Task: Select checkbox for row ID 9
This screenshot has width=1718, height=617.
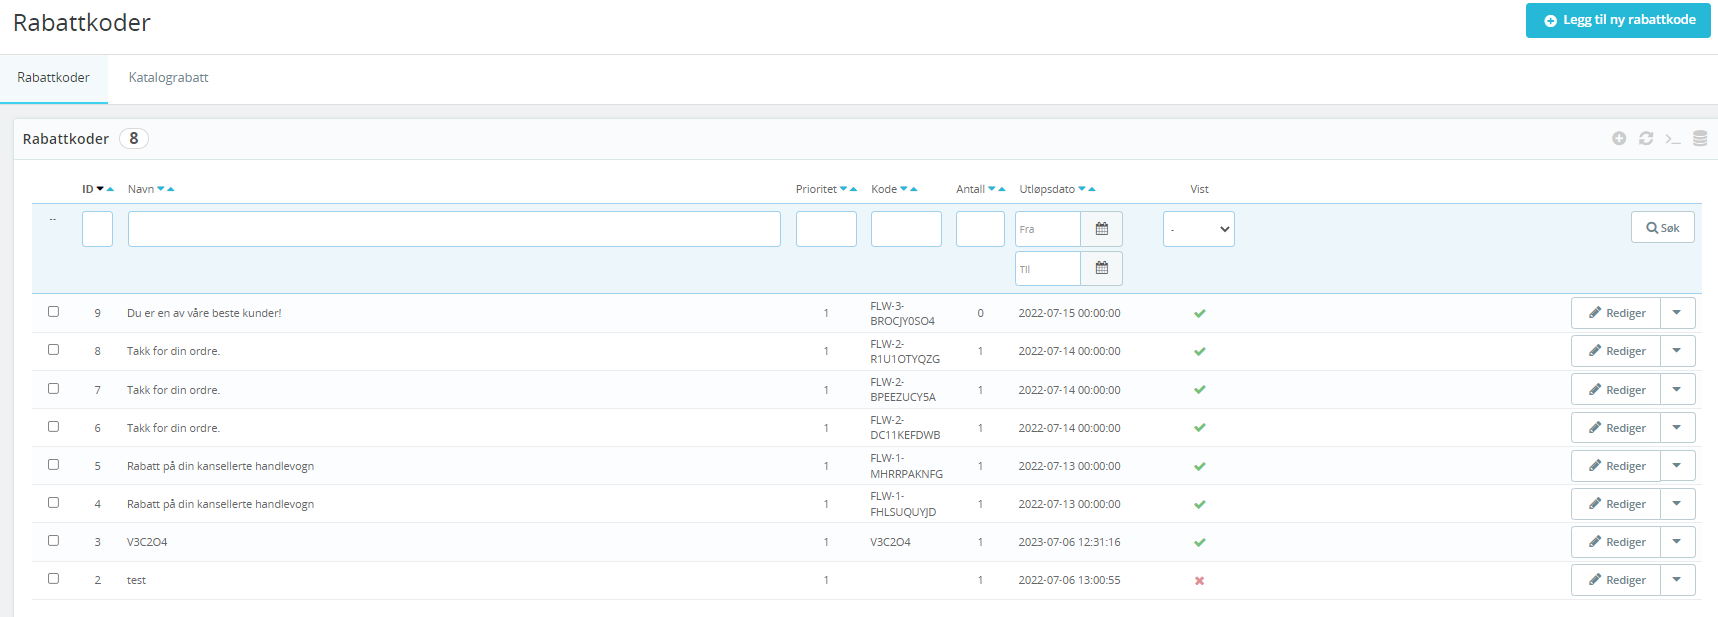Action: (54, 312)
